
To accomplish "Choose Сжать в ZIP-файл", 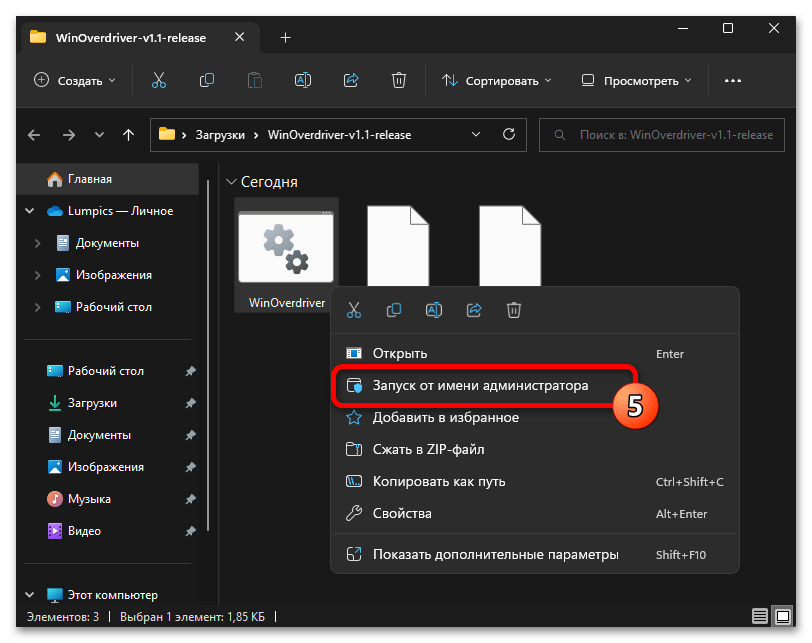I will [534, 449].
